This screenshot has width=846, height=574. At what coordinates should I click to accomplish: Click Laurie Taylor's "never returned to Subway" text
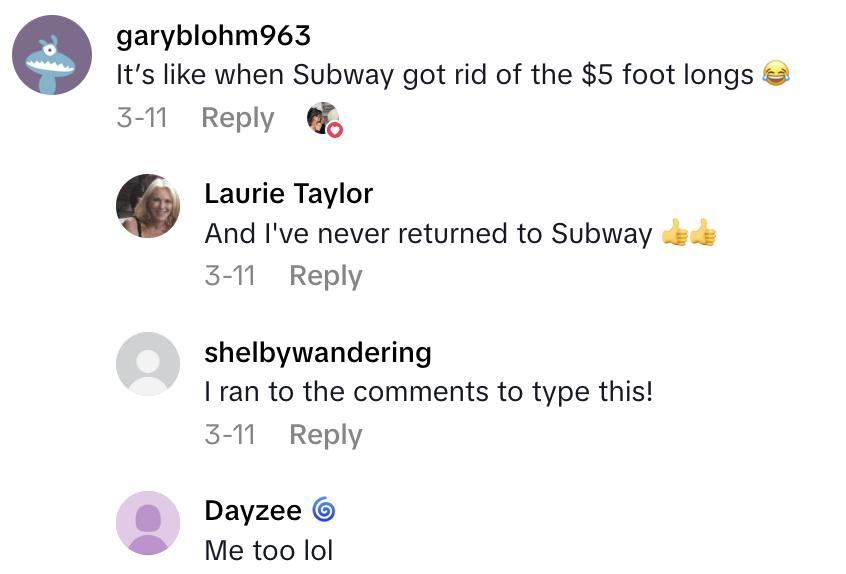(428, 234)
